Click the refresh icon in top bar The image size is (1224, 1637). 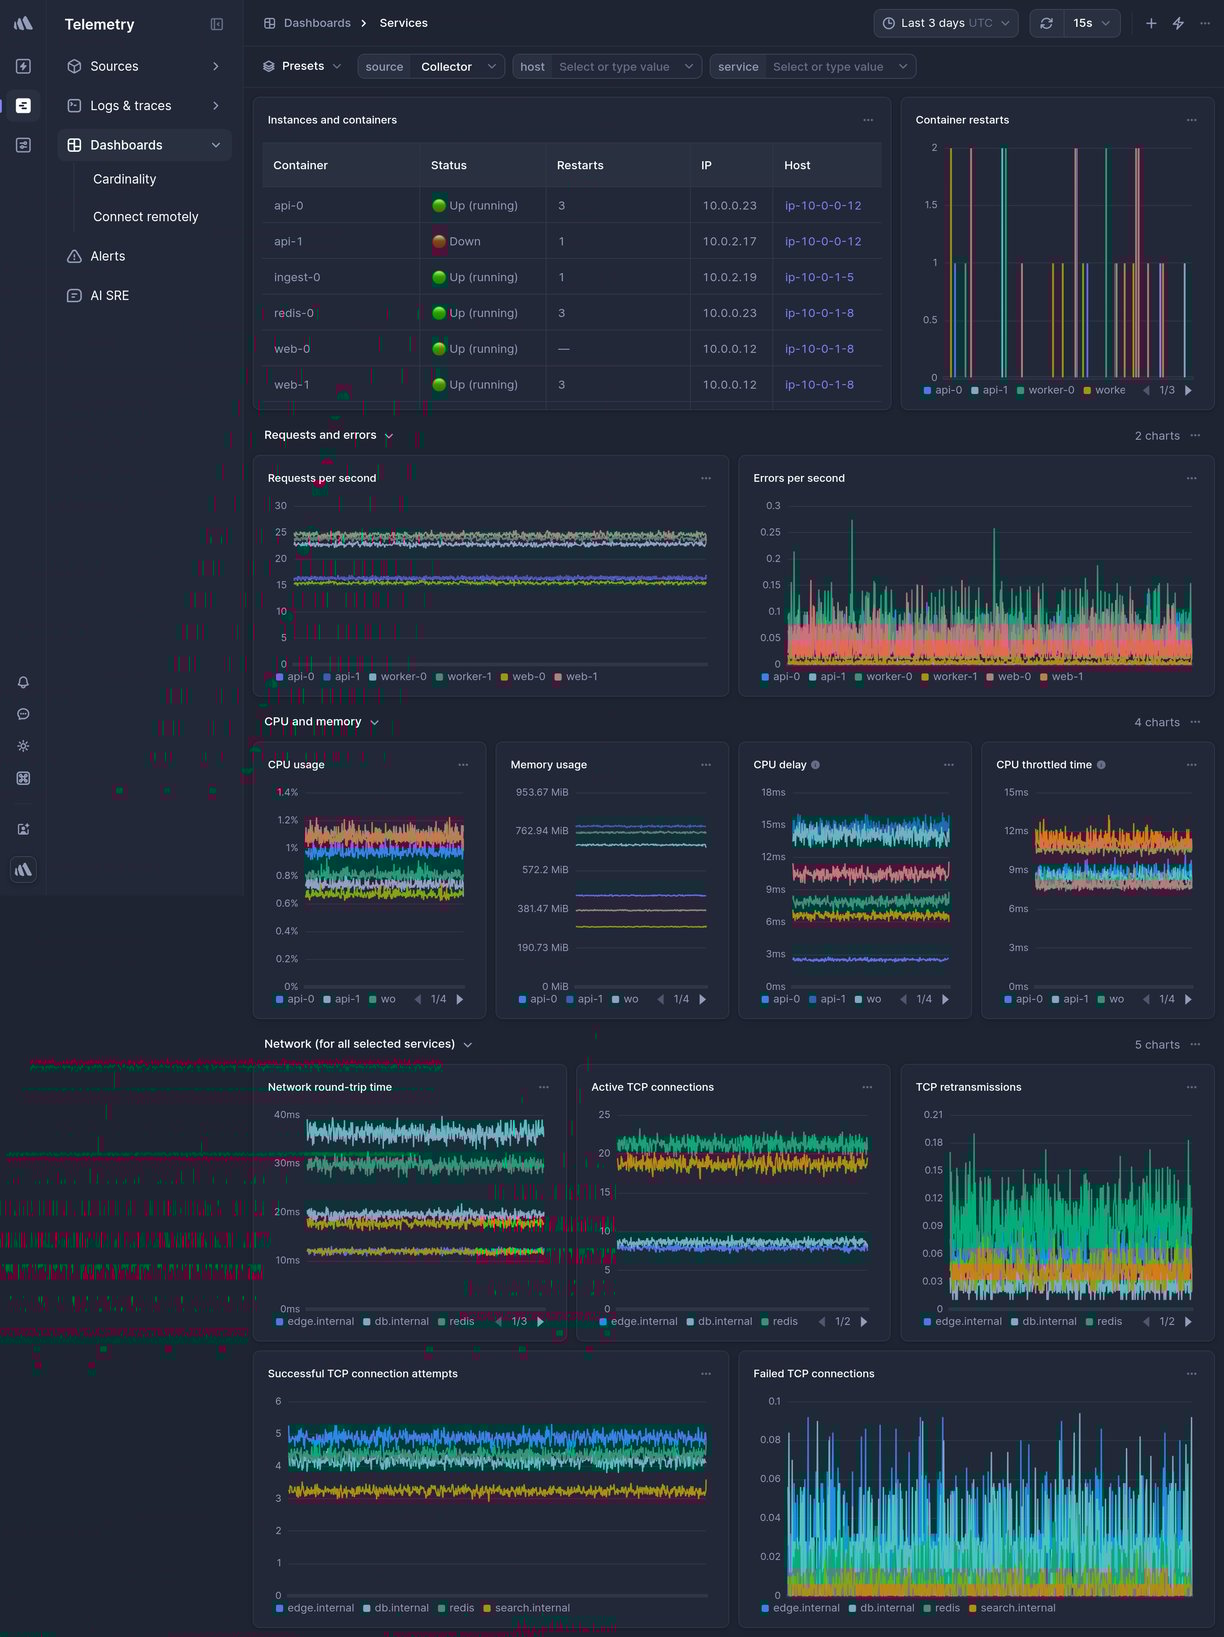point(1046,23)
